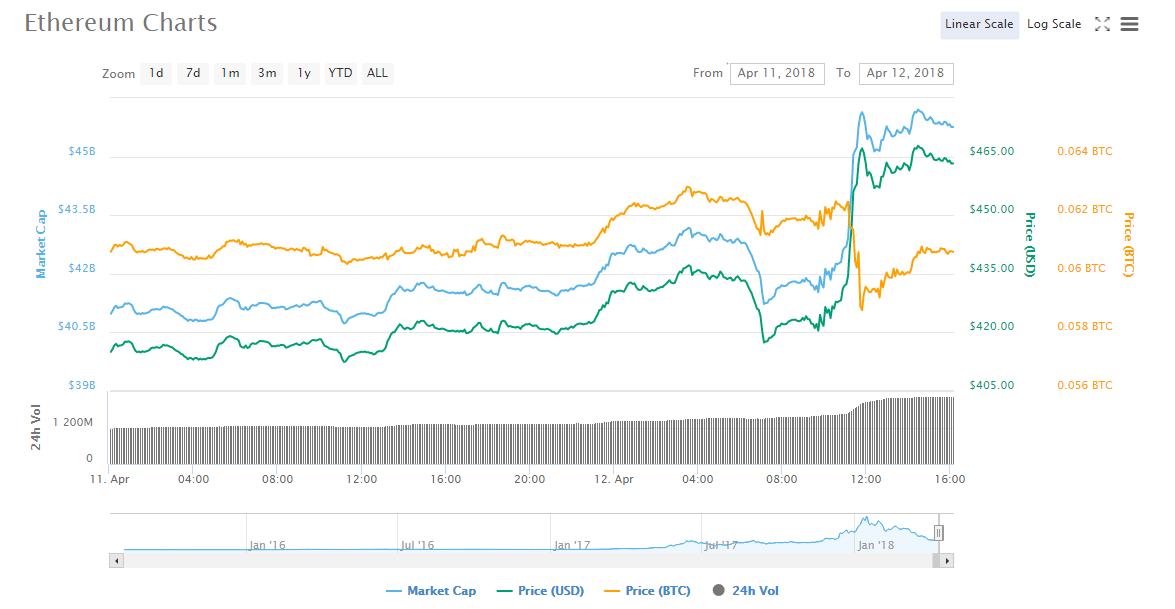Screen dimensions: 1175x609
Task: Toggle Market Cap series in legend
Action: tap(431, 591)
